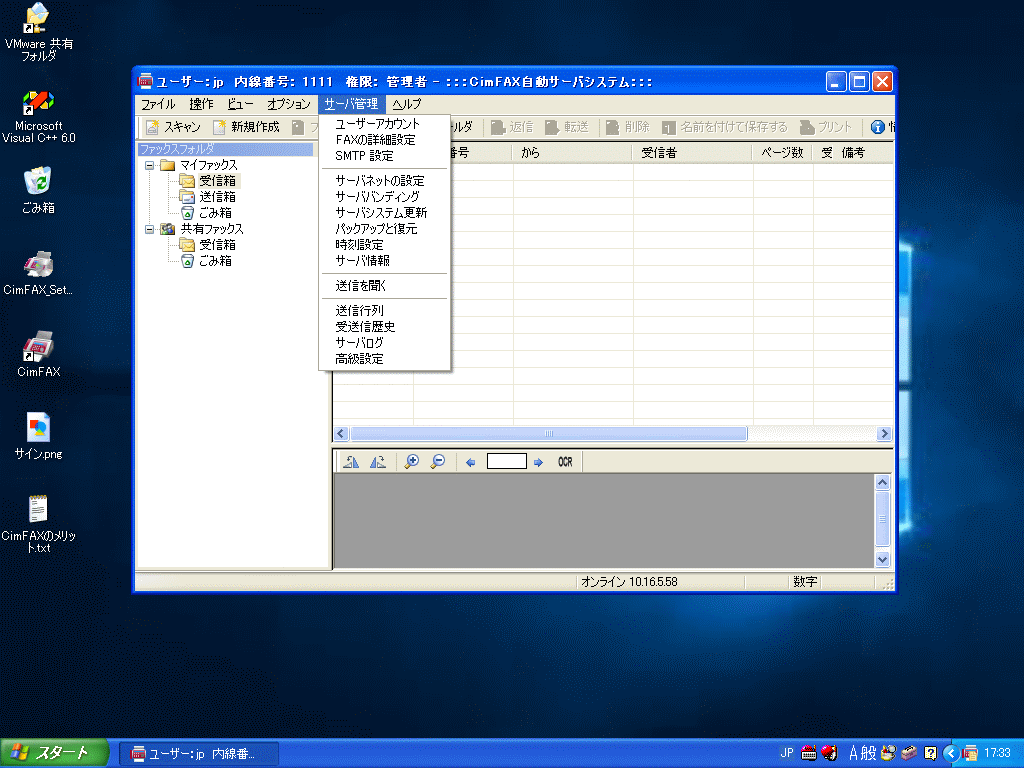
Task: Click the スタート start button
Action: click(x=54, y=753)
